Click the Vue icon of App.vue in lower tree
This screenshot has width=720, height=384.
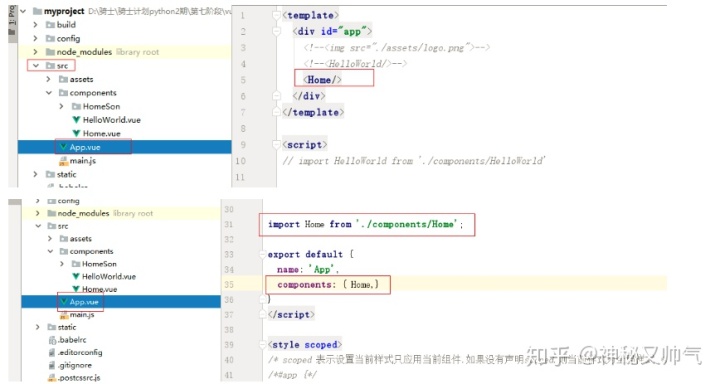click(x=64, y=302)
